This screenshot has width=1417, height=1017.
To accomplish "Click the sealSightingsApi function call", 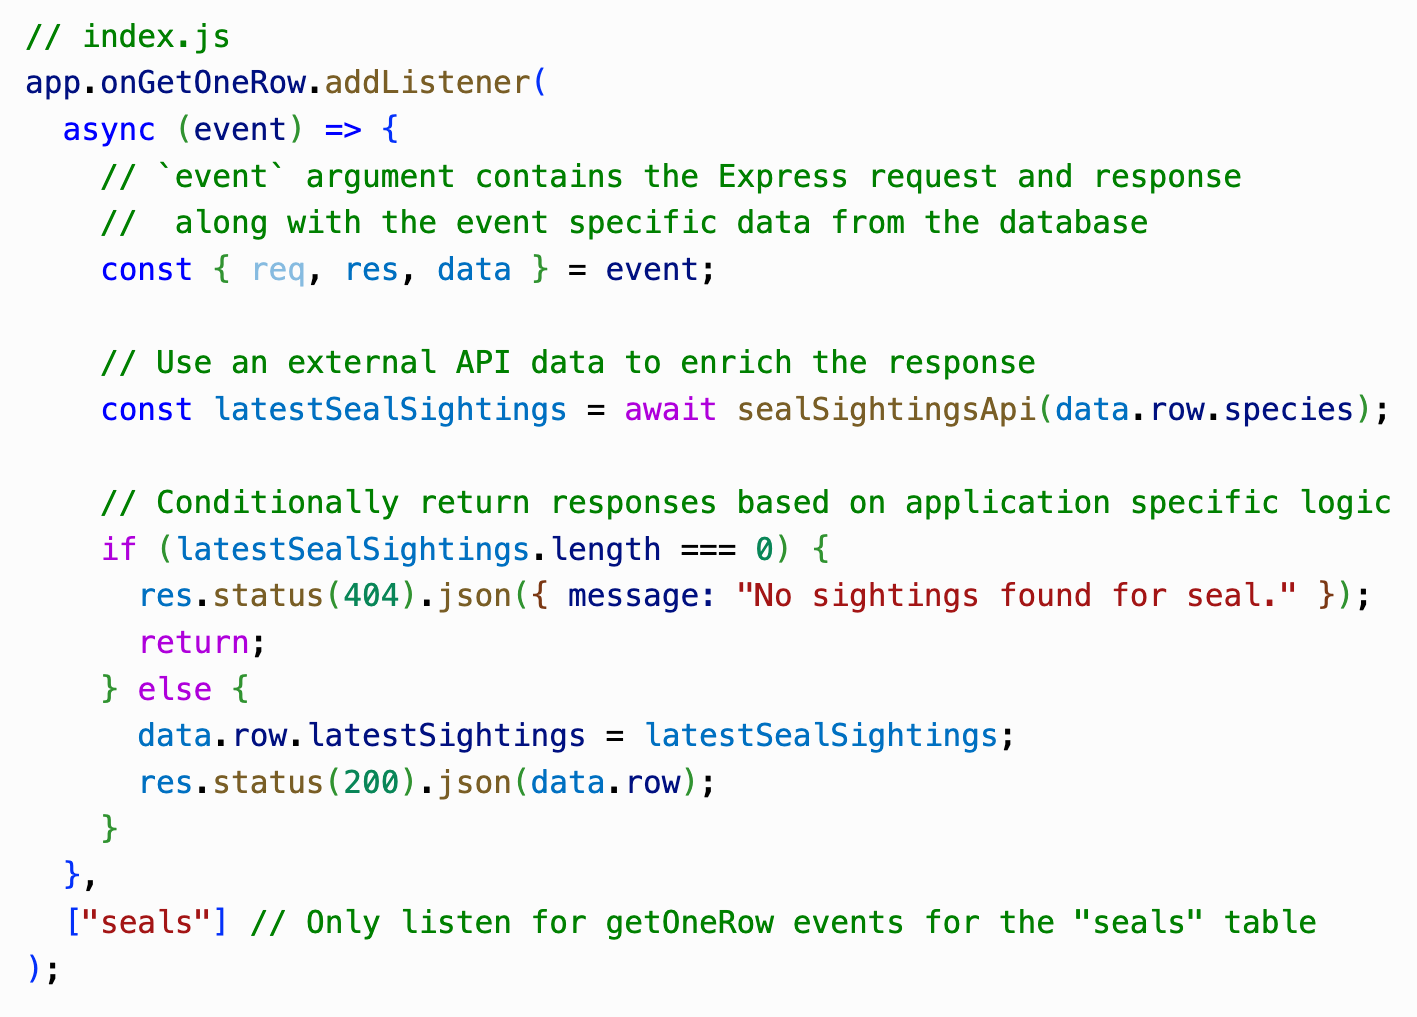I will [886, 410].
